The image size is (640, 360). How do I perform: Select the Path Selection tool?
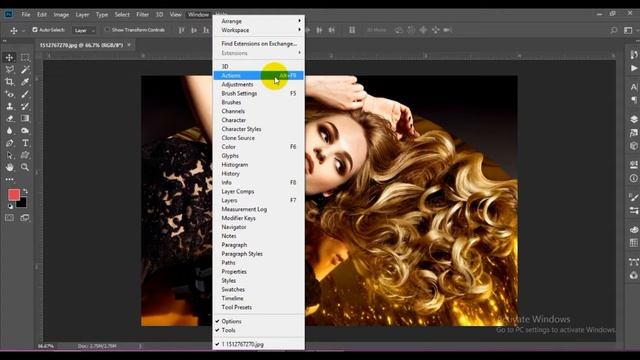pos(9,156)
